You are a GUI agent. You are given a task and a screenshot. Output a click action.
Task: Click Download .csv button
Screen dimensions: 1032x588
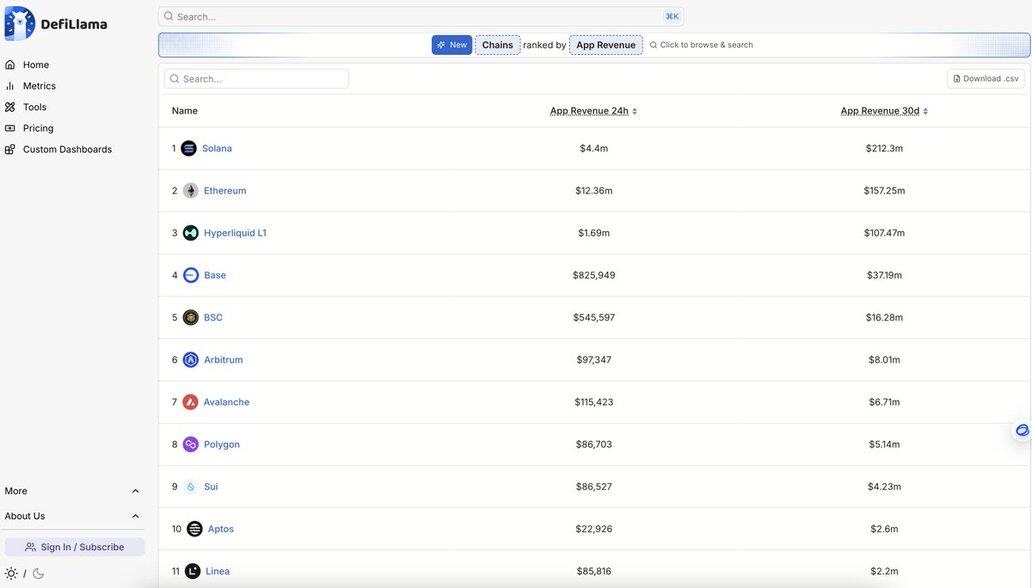pyautogui.click(x=985, y=78)
